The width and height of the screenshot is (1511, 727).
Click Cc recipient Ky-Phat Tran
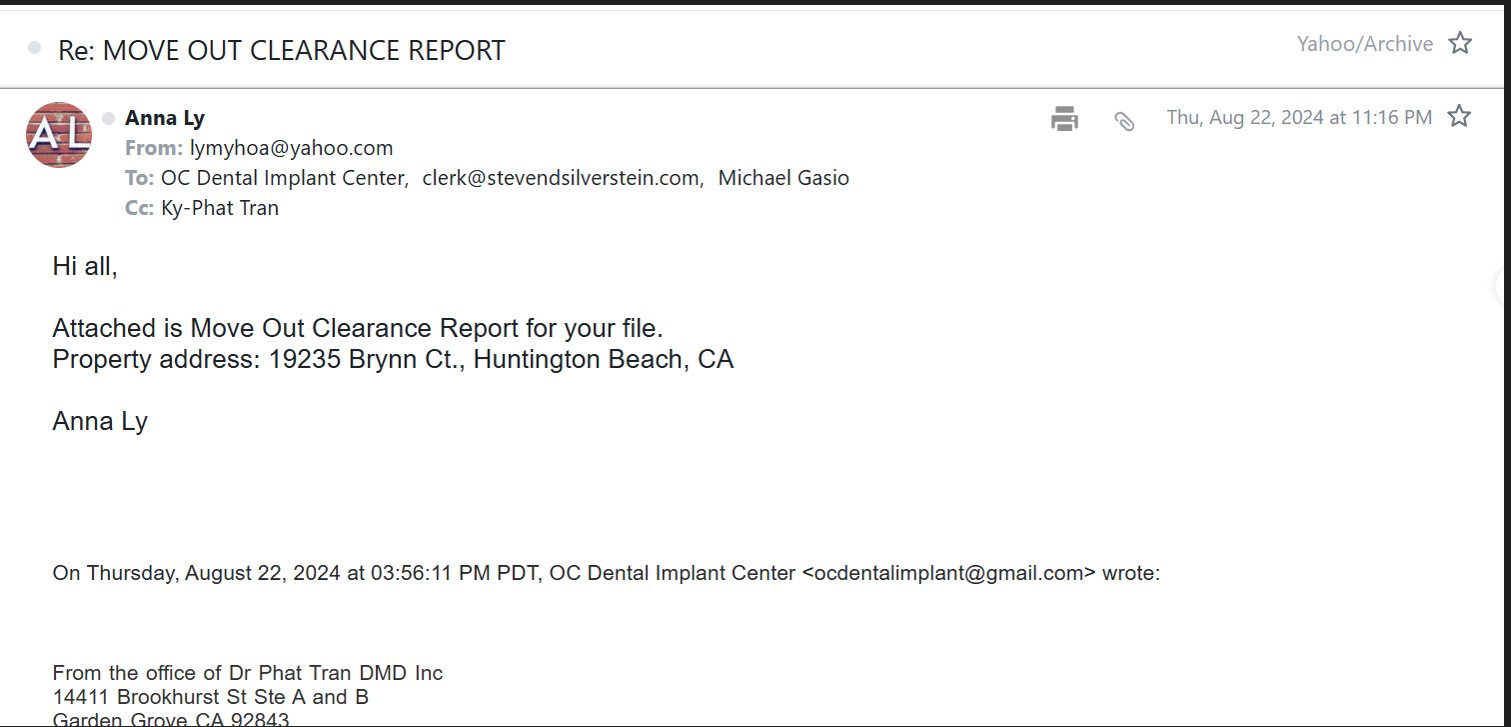[220, 209]
